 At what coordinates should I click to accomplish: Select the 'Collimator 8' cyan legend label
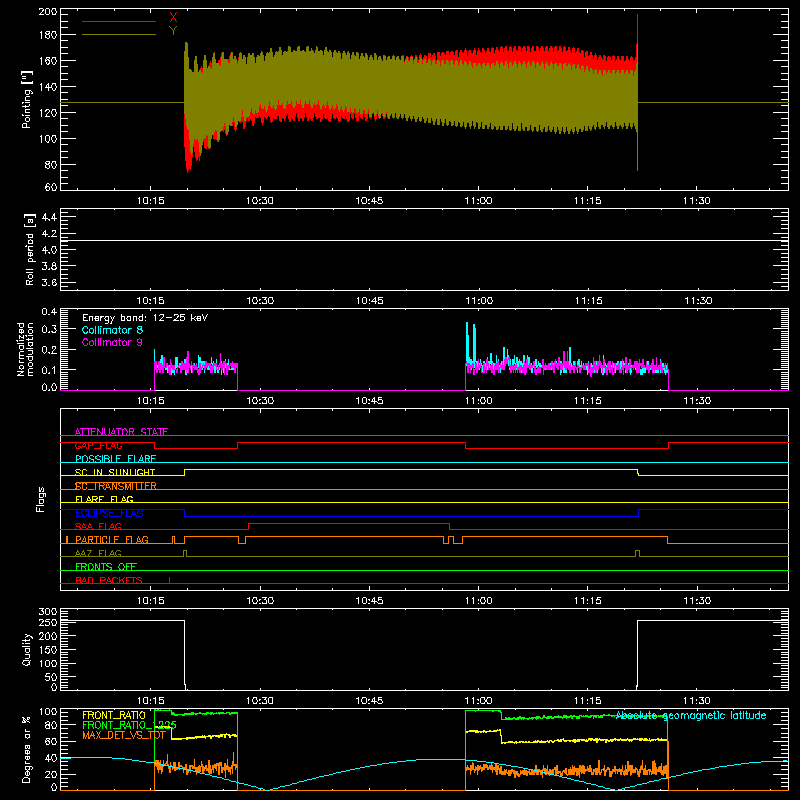pos(112,330)
